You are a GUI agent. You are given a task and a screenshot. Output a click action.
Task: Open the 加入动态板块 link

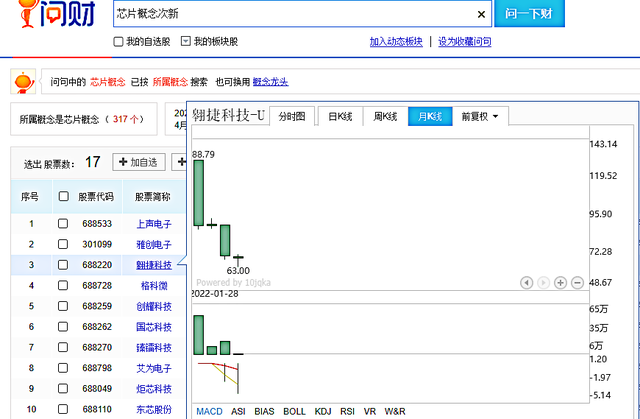396,42
